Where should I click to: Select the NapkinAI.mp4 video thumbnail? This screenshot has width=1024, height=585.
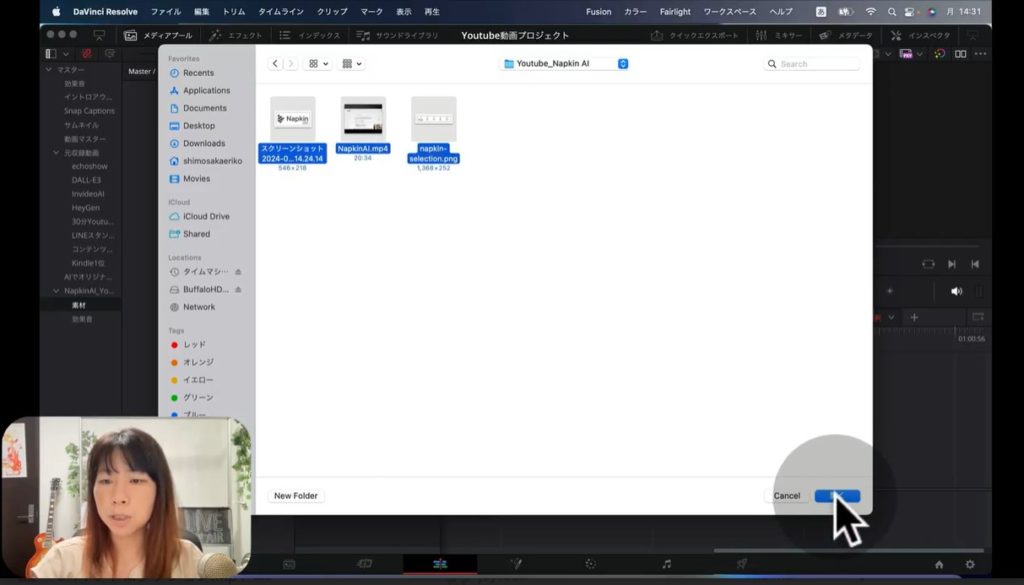point(363,120)
